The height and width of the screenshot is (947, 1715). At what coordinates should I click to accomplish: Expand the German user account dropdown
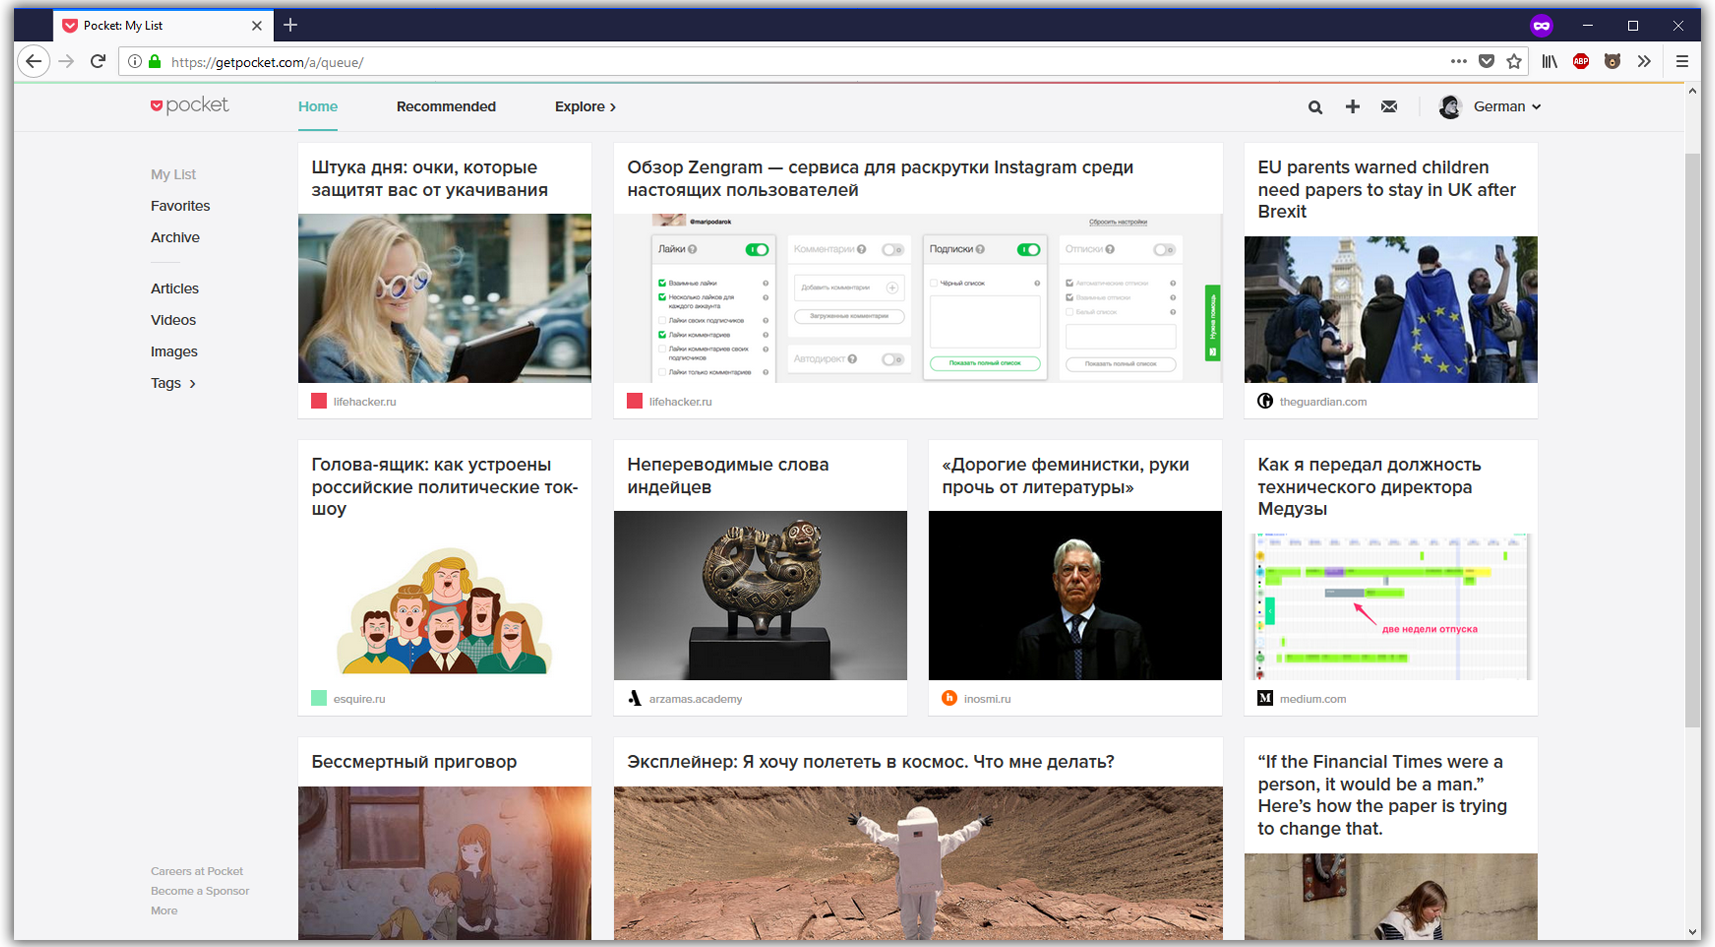(x=1506, y=107)
